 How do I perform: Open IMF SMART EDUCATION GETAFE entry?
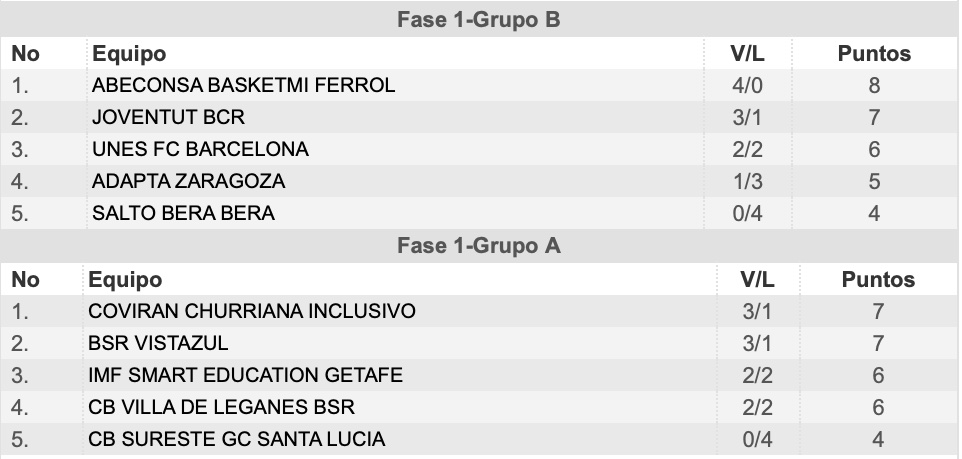point(245,375)
